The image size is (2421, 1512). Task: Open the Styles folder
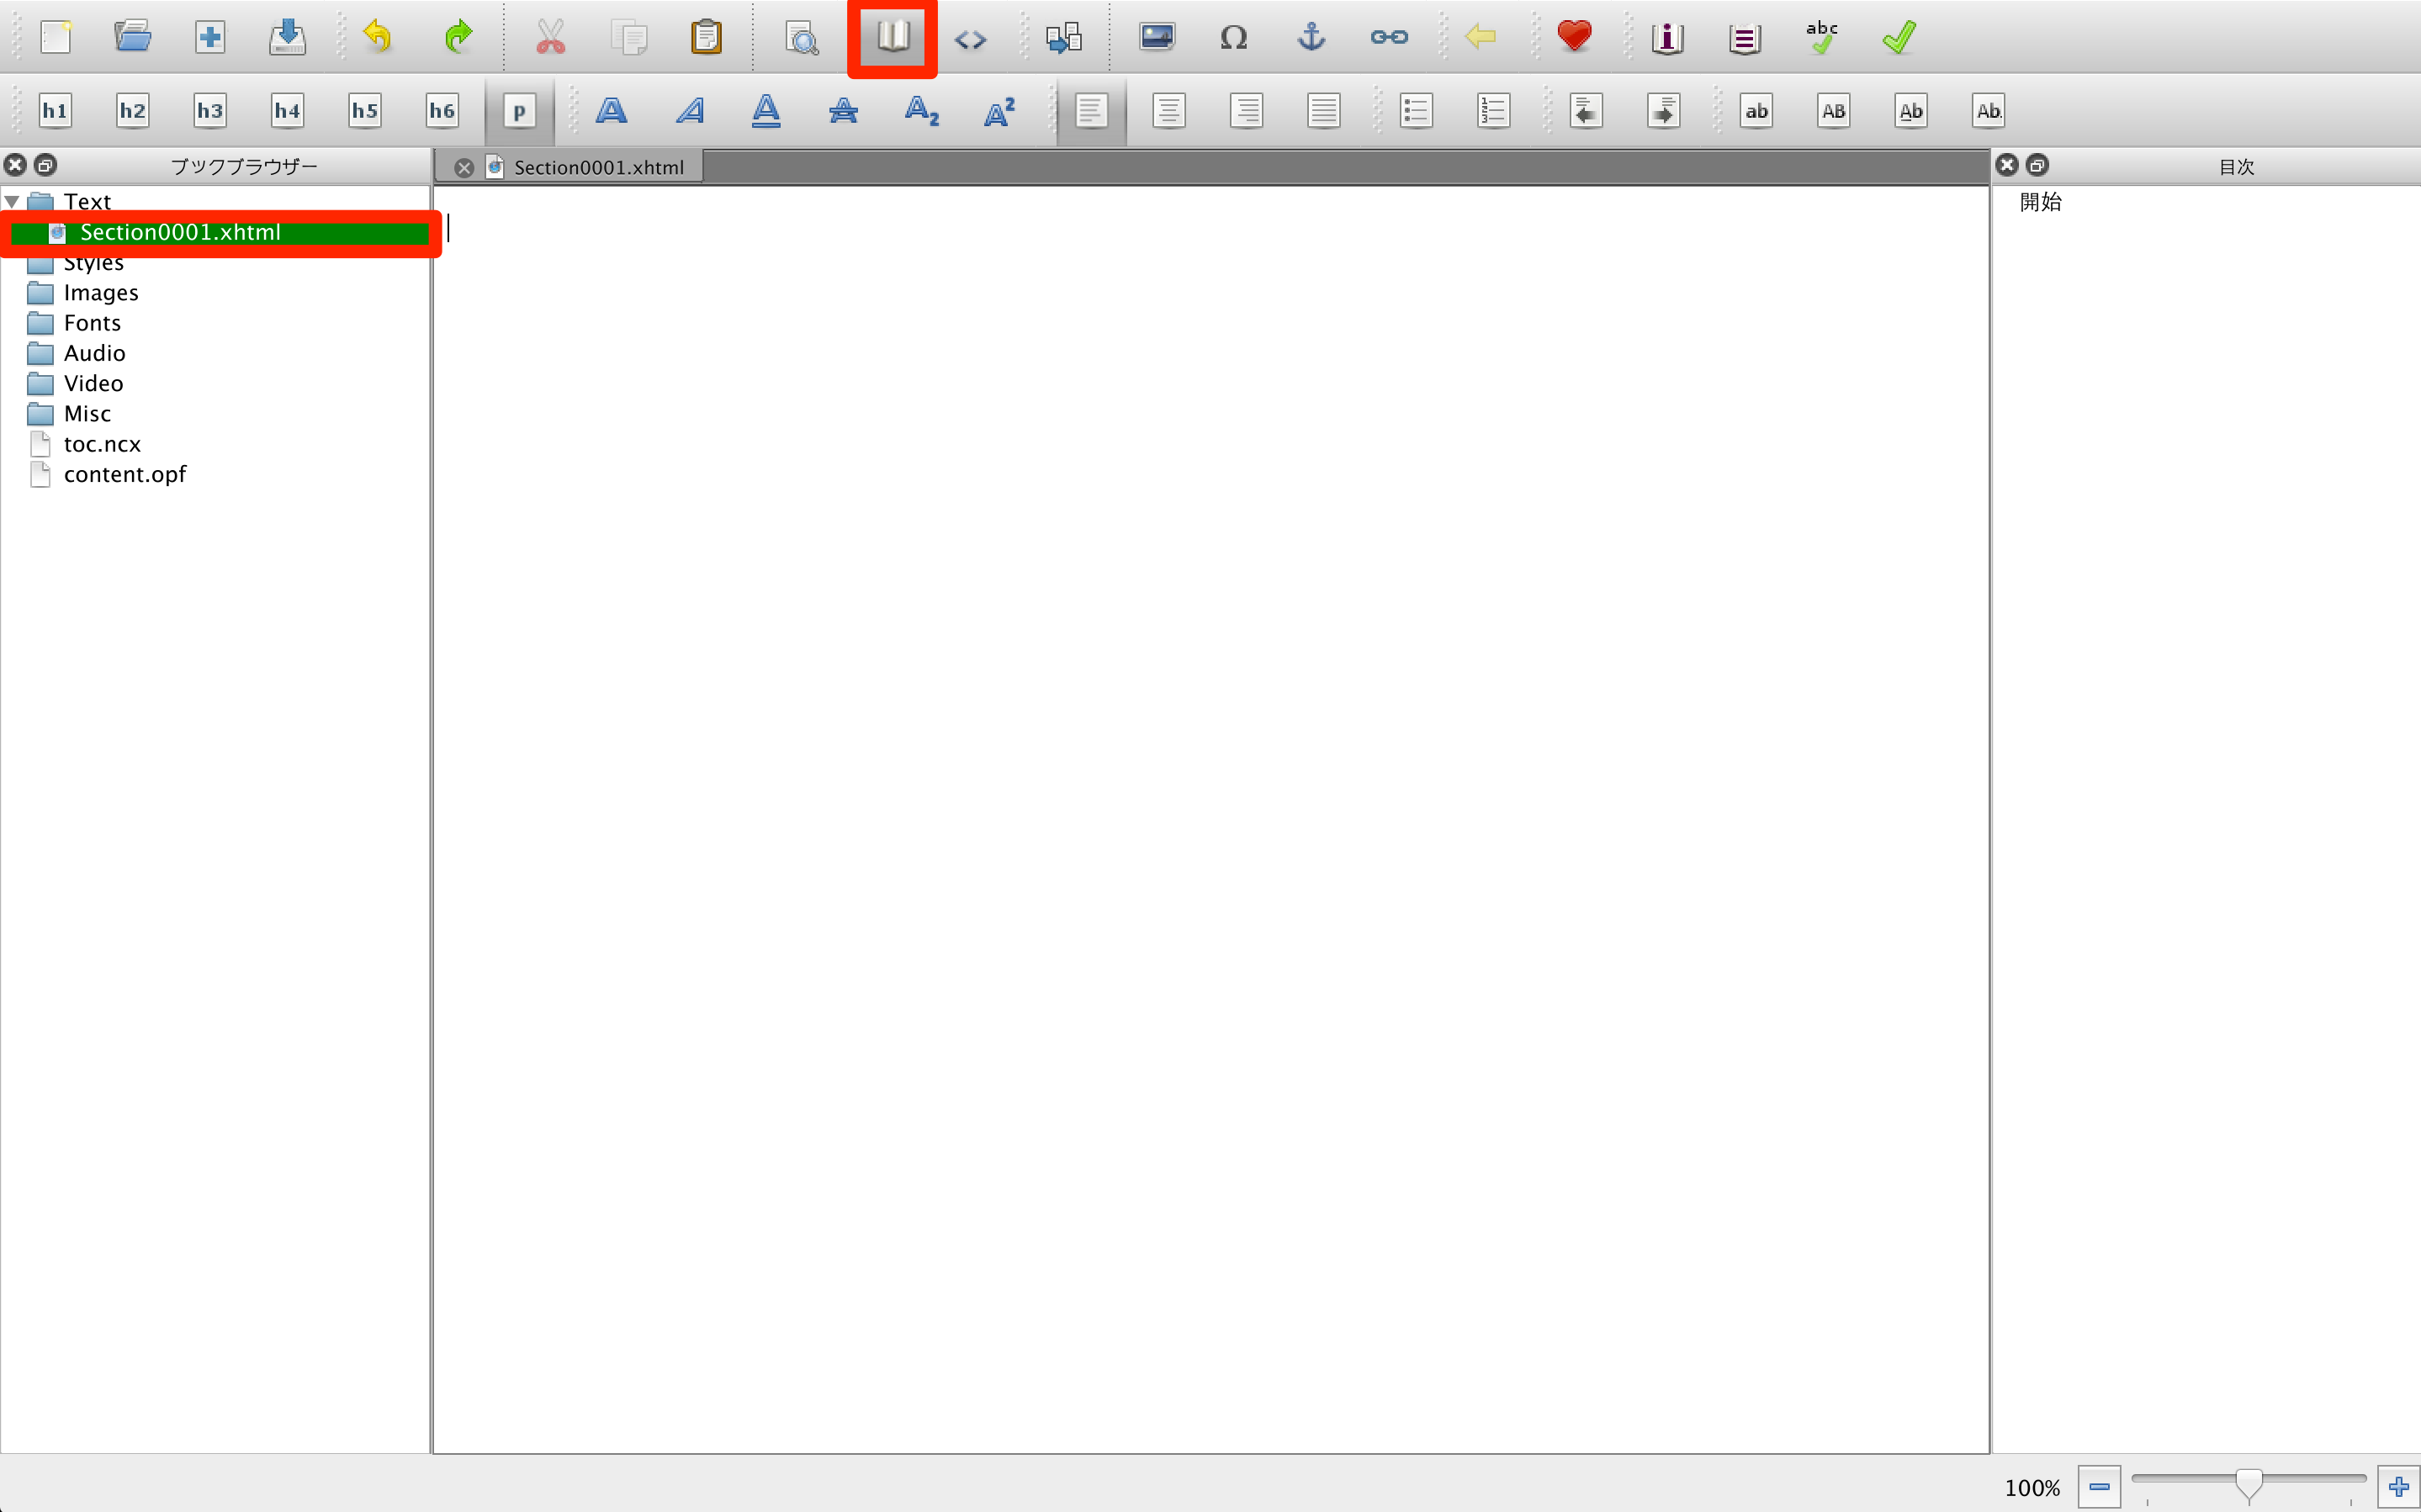(x=93, y=264)
